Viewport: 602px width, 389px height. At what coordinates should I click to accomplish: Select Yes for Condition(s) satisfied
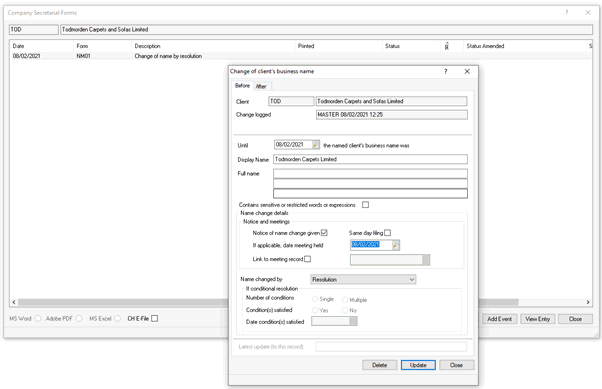(315, 310)
